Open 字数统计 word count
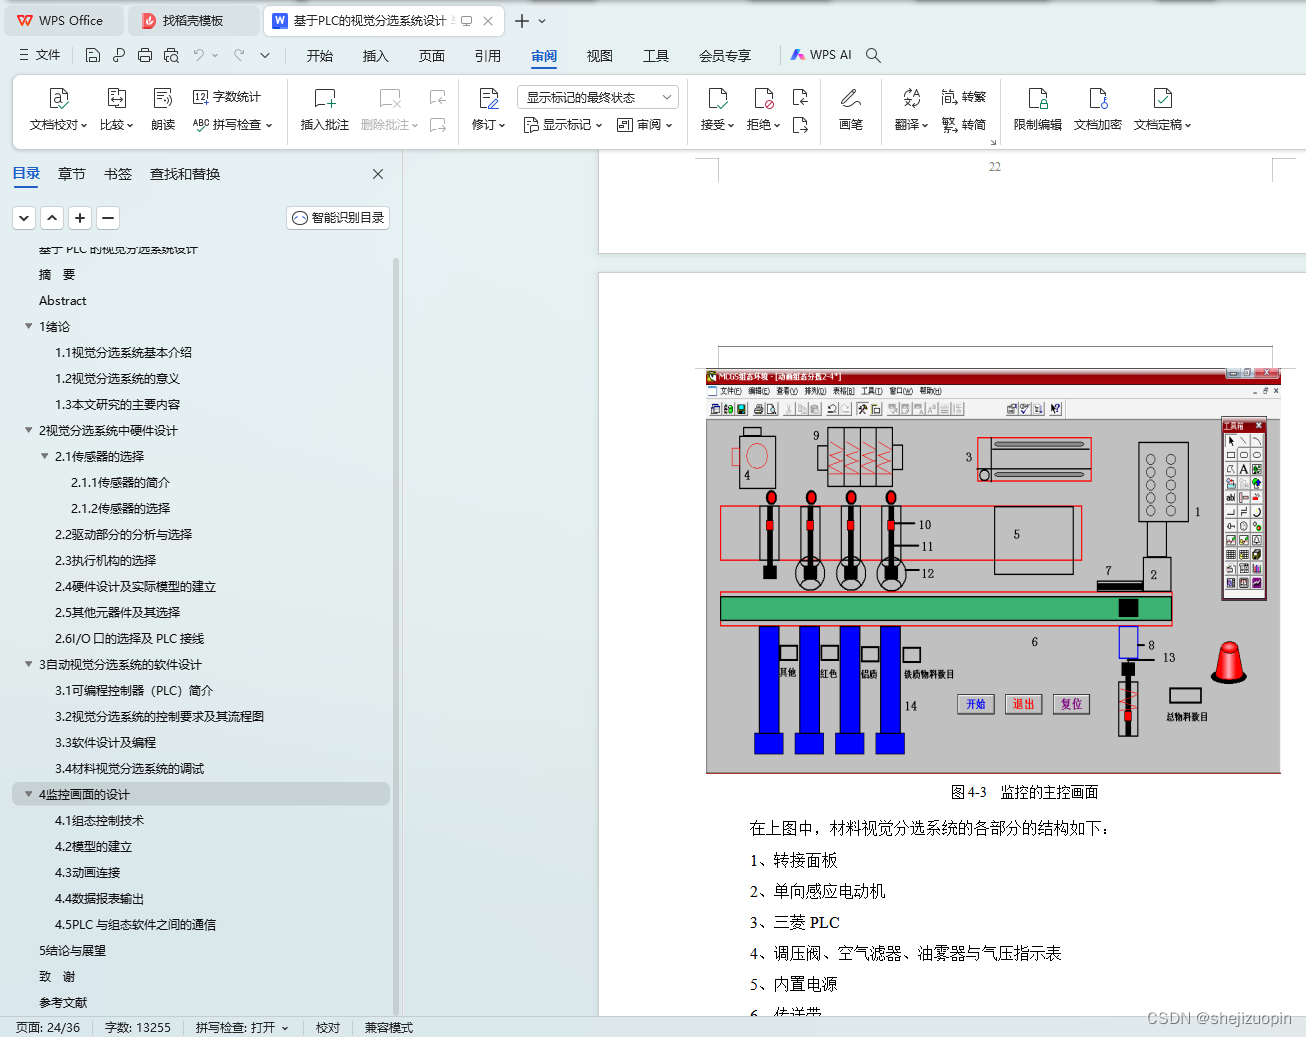This screenshot has height=1037, width=1306. pos(227,97)
